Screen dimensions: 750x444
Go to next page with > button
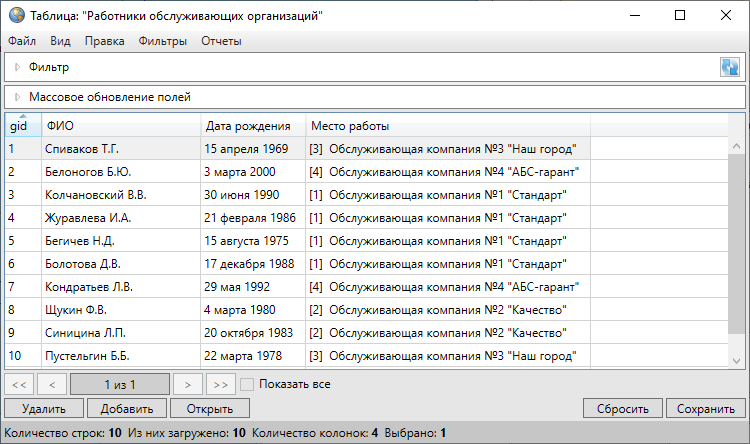[187, 383]
